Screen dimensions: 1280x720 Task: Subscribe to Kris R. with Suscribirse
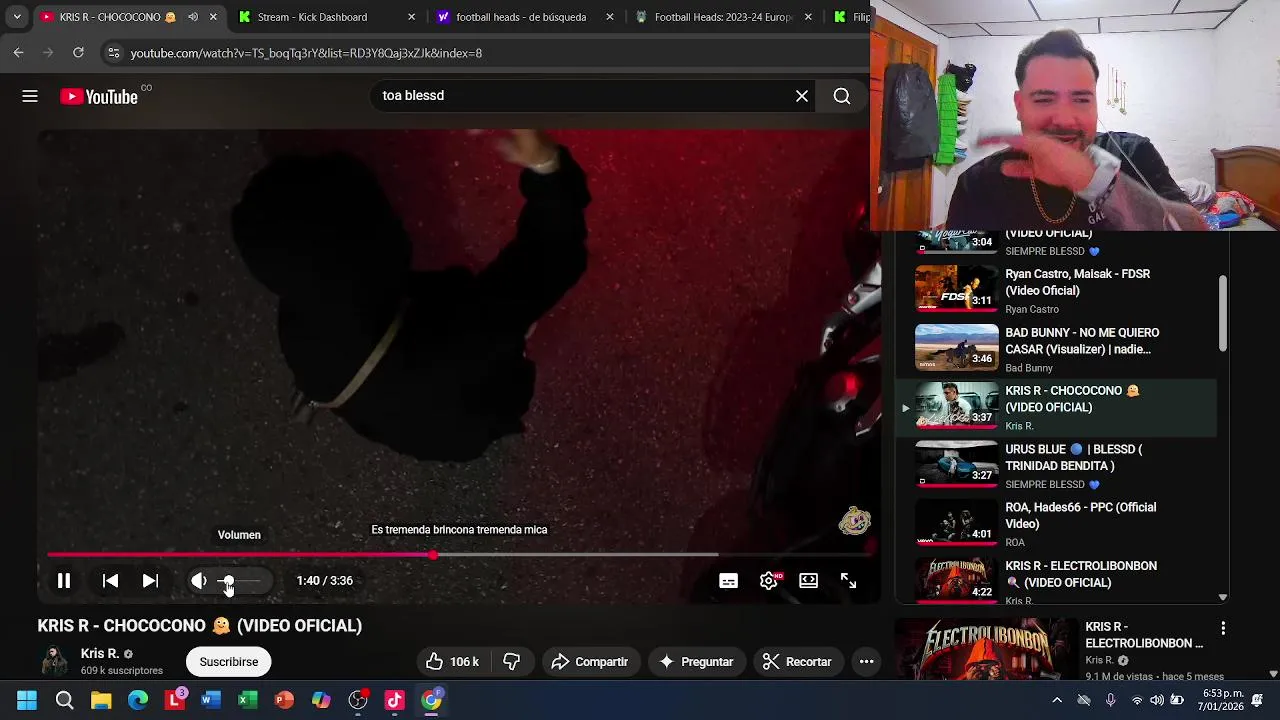click(x=229, y=661)
